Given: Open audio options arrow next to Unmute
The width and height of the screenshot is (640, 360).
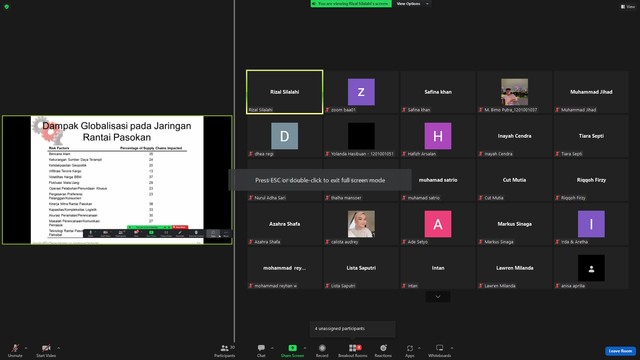Looking at the screenshot, I should click(x=26, y=348).
